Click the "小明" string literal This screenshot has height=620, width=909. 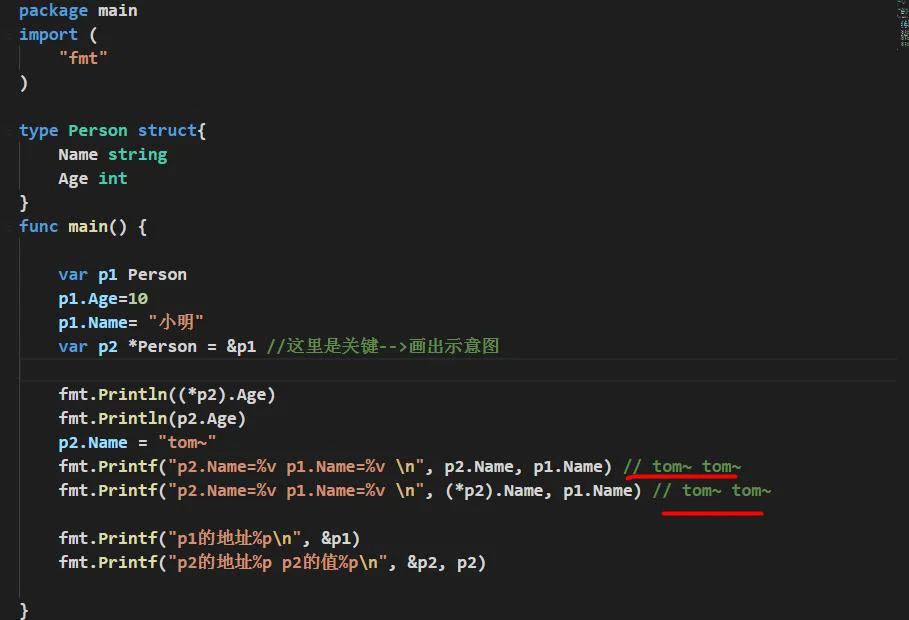pos(176,322)
